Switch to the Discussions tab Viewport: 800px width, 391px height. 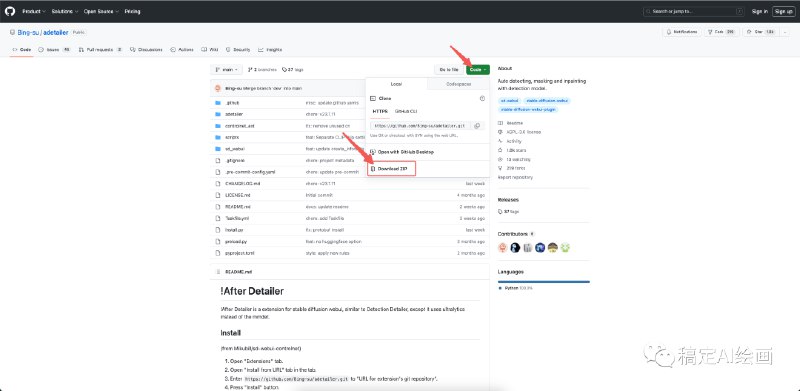pyautogui.click(x=146, y=50)
